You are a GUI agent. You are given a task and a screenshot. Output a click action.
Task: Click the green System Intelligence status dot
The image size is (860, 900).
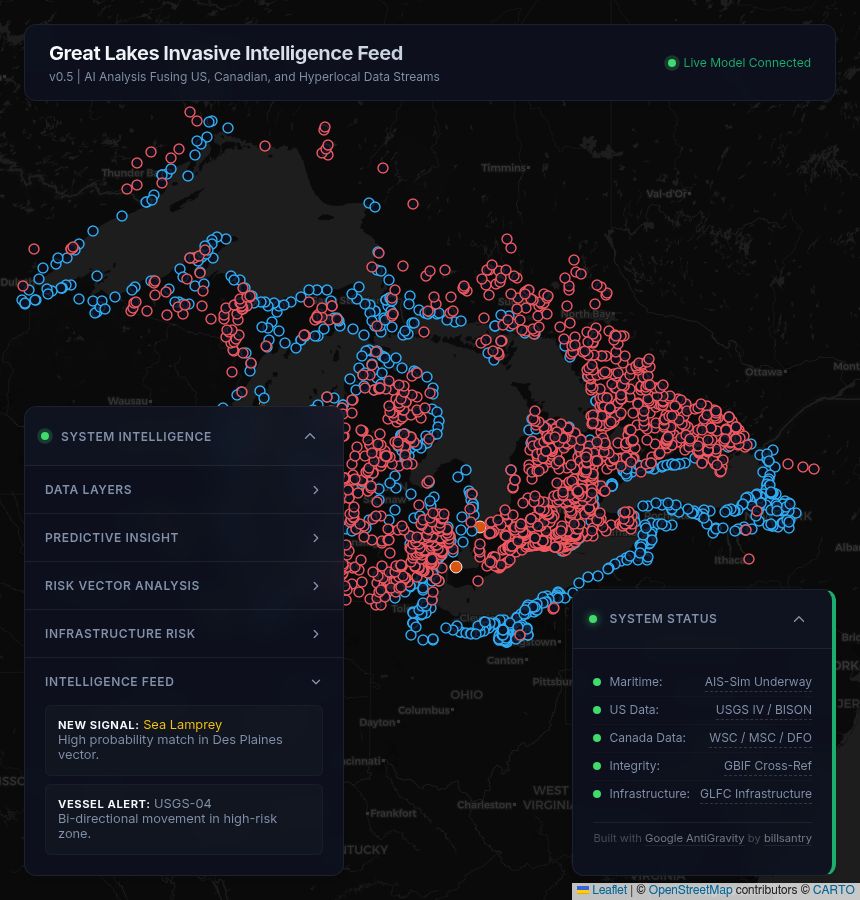click(x=45, y=436)
